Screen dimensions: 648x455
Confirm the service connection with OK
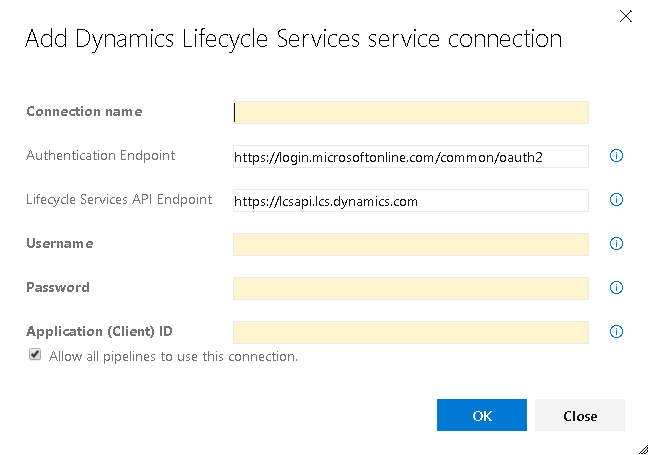[482, 415]
